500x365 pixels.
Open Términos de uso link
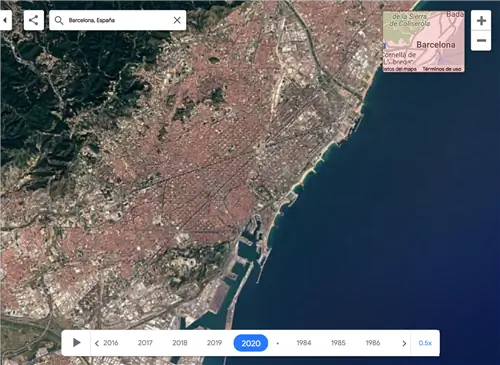pyautogui.click(x=442, y=69)
